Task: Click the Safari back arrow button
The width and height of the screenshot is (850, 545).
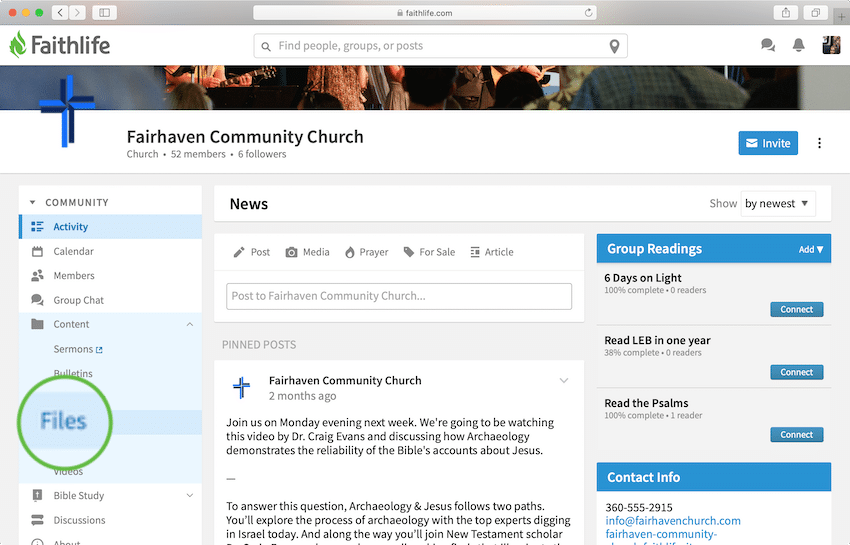Action: click(x=60, y=12)
